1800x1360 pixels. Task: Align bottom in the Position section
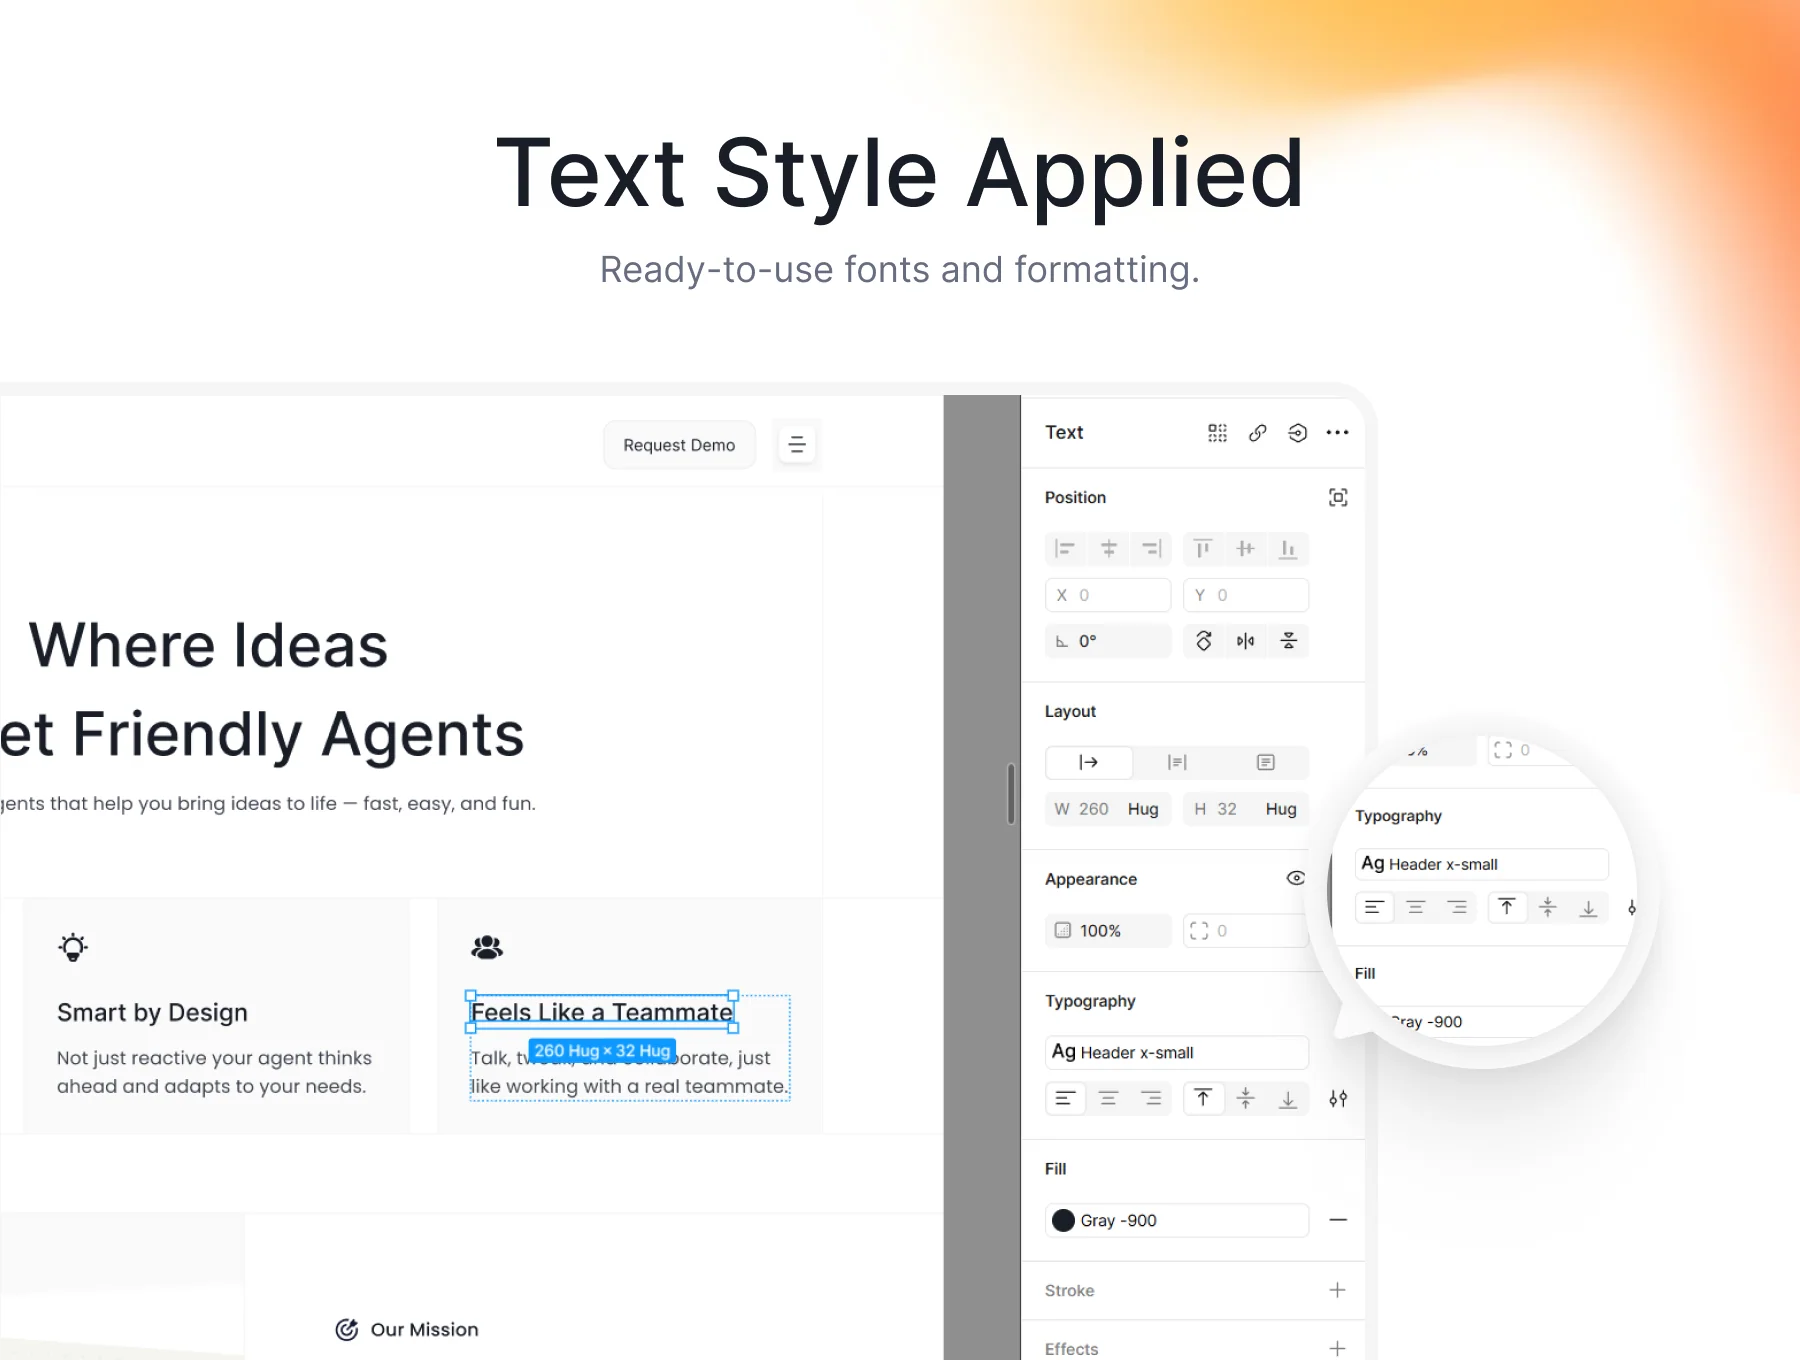1288,549
